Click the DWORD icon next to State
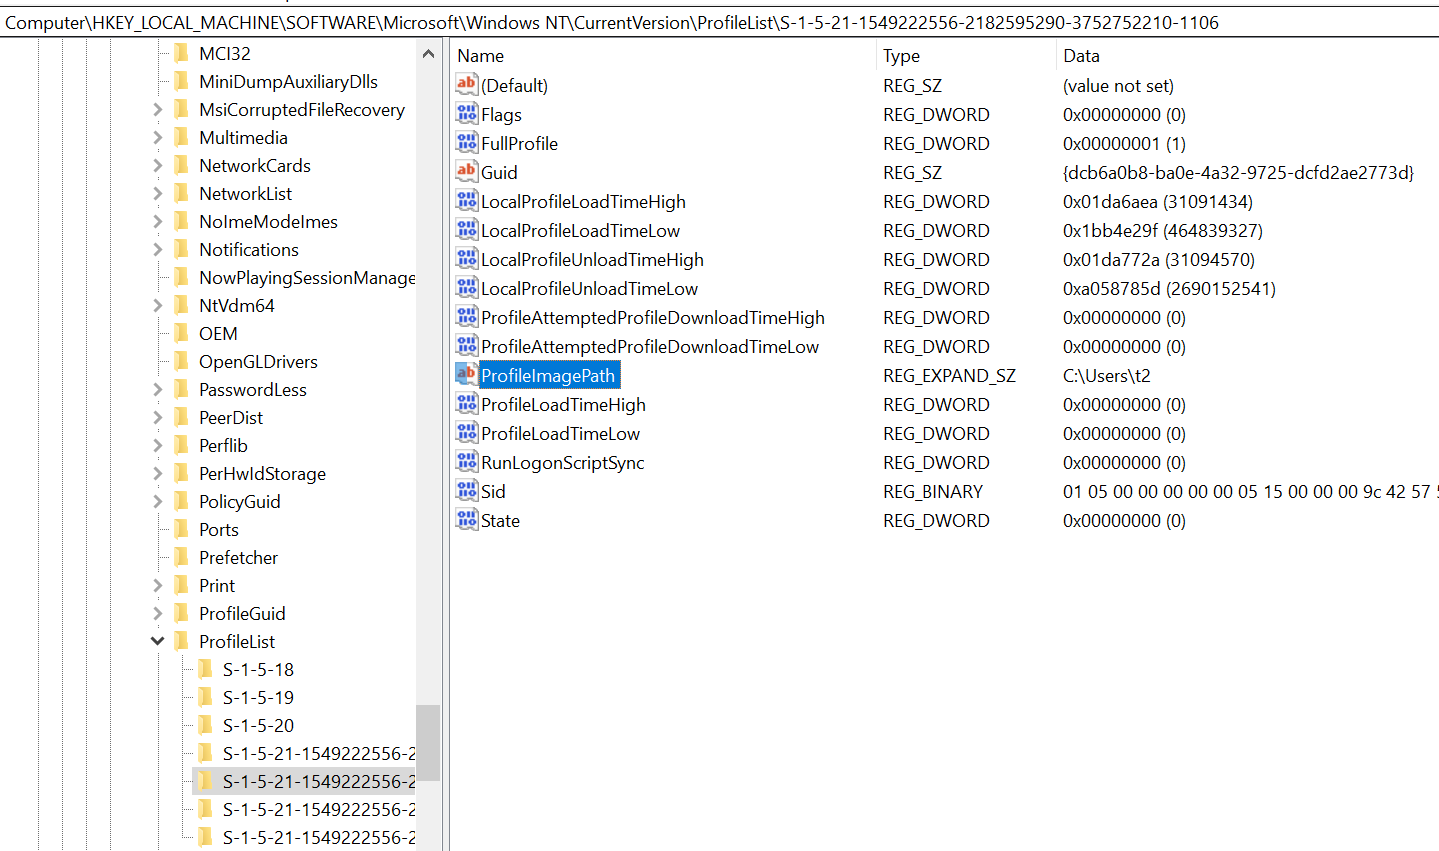1439x851 pixels. (x=466, y=520)
